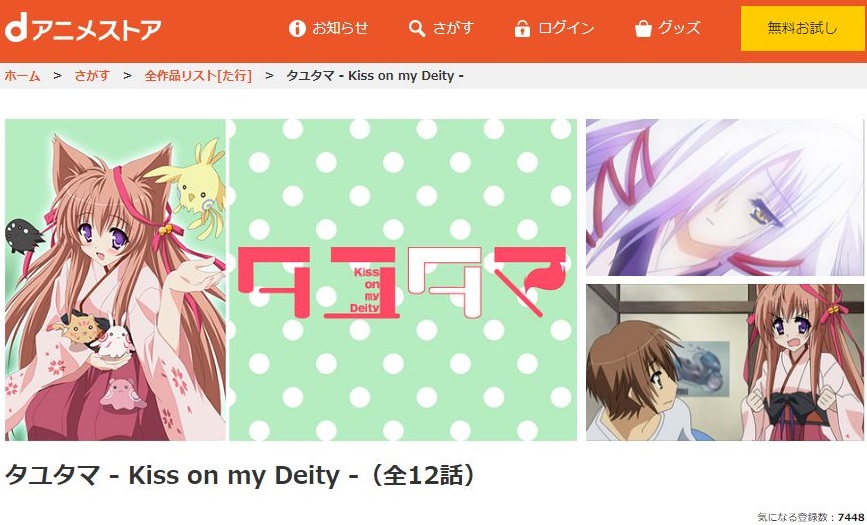Go to ホーム breadcrumb link
This screenshot has width=867, height=525.
click(x=22, y=76)
